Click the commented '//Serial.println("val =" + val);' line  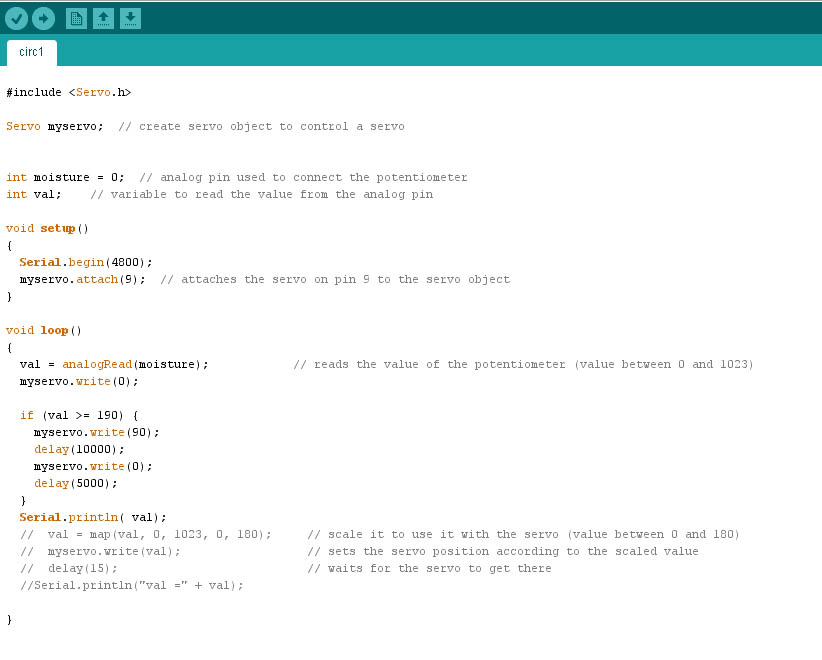(x=132, y=586)
